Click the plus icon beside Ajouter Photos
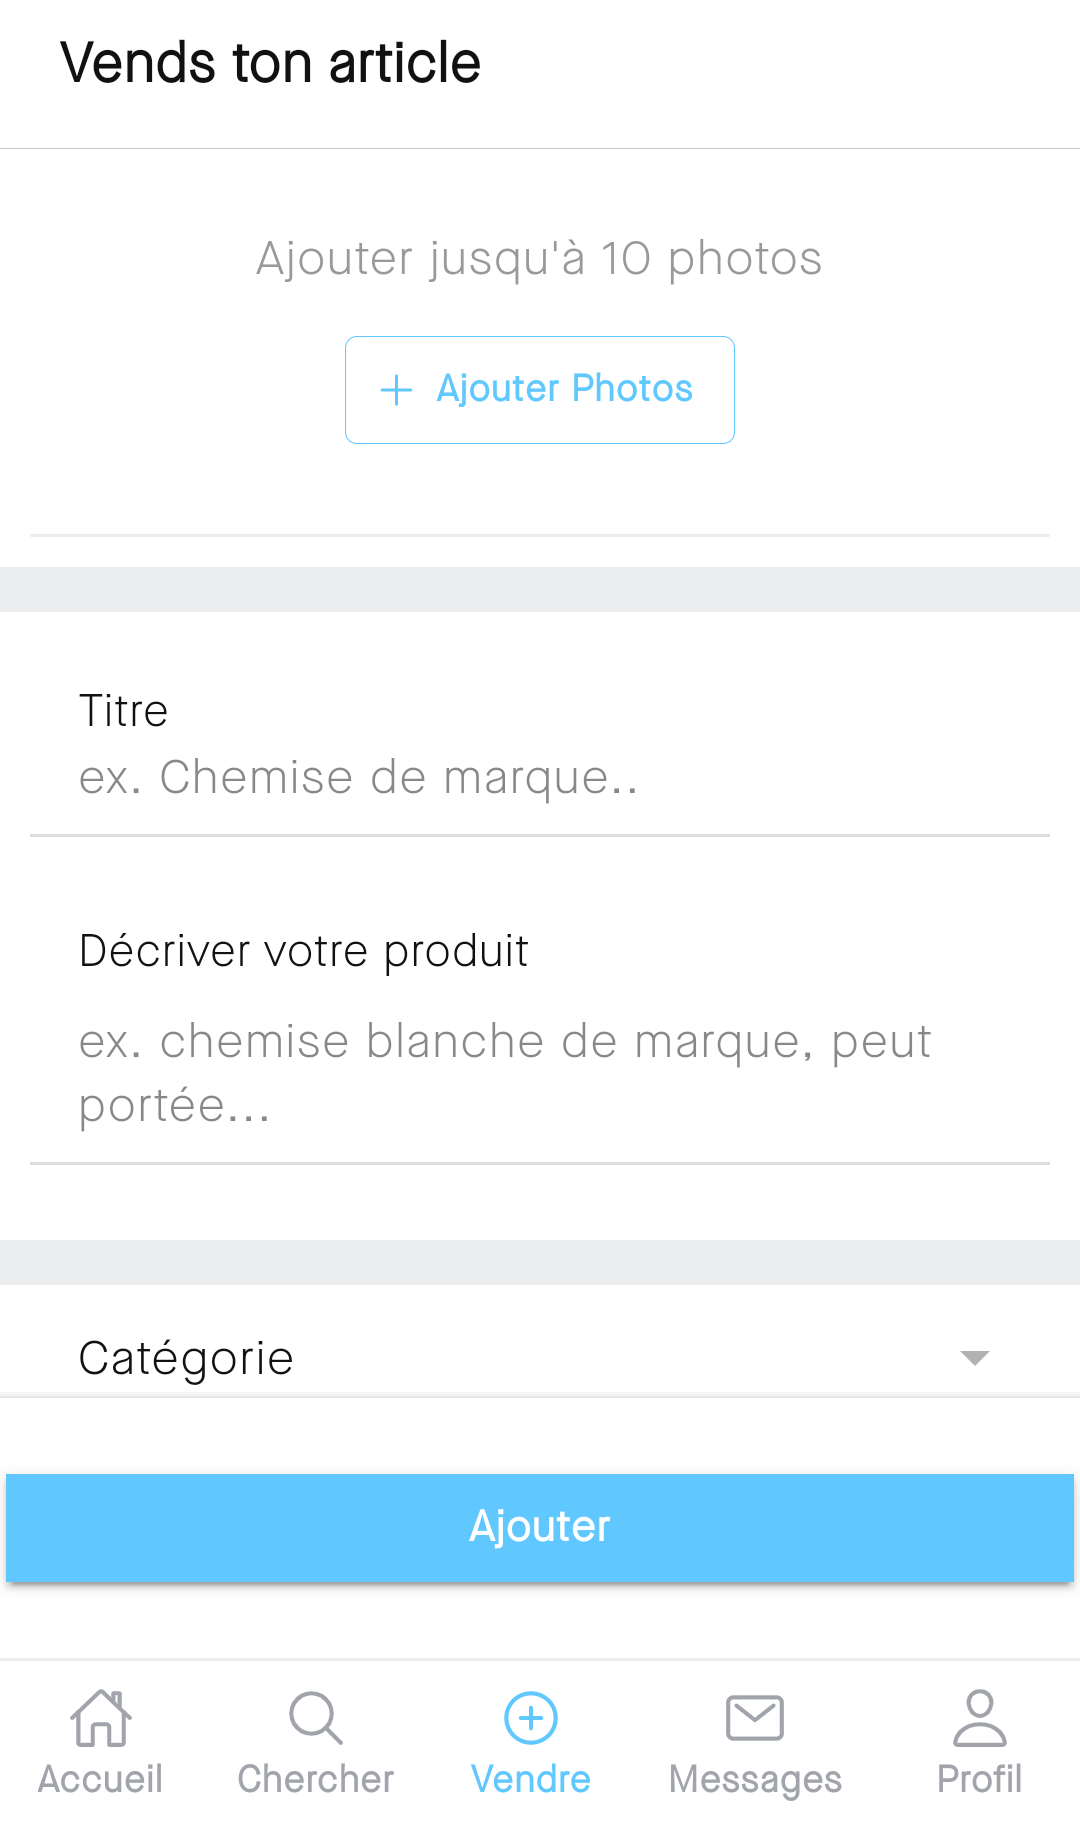Screen dimensions: 1080x1828 pyautogui.click(x=397, y=390)
